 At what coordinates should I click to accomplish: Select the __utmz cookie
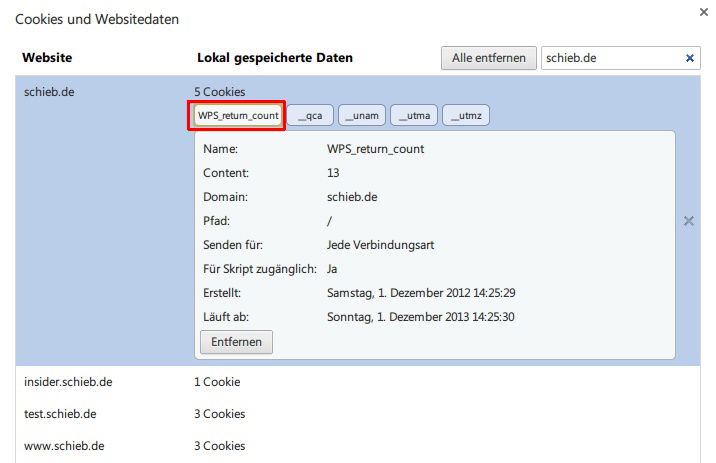pyautogui.click(x=466, y=116)
